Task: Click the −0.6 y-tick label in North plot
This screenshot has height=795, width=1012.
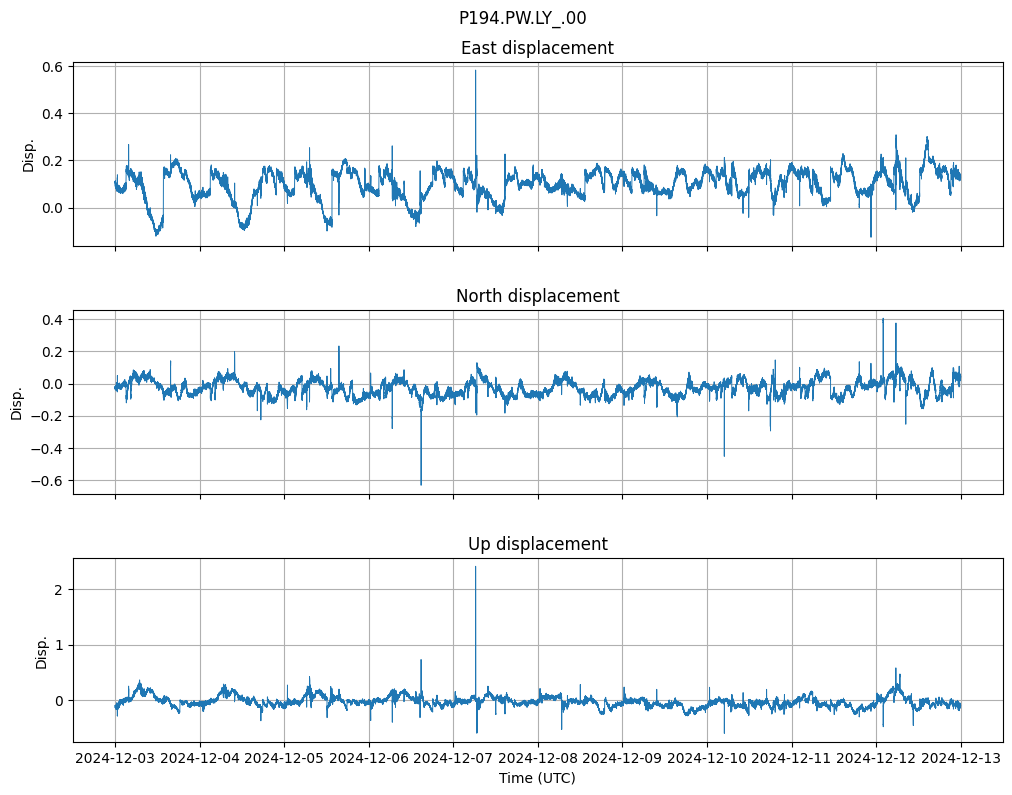Action: [46, 481]
